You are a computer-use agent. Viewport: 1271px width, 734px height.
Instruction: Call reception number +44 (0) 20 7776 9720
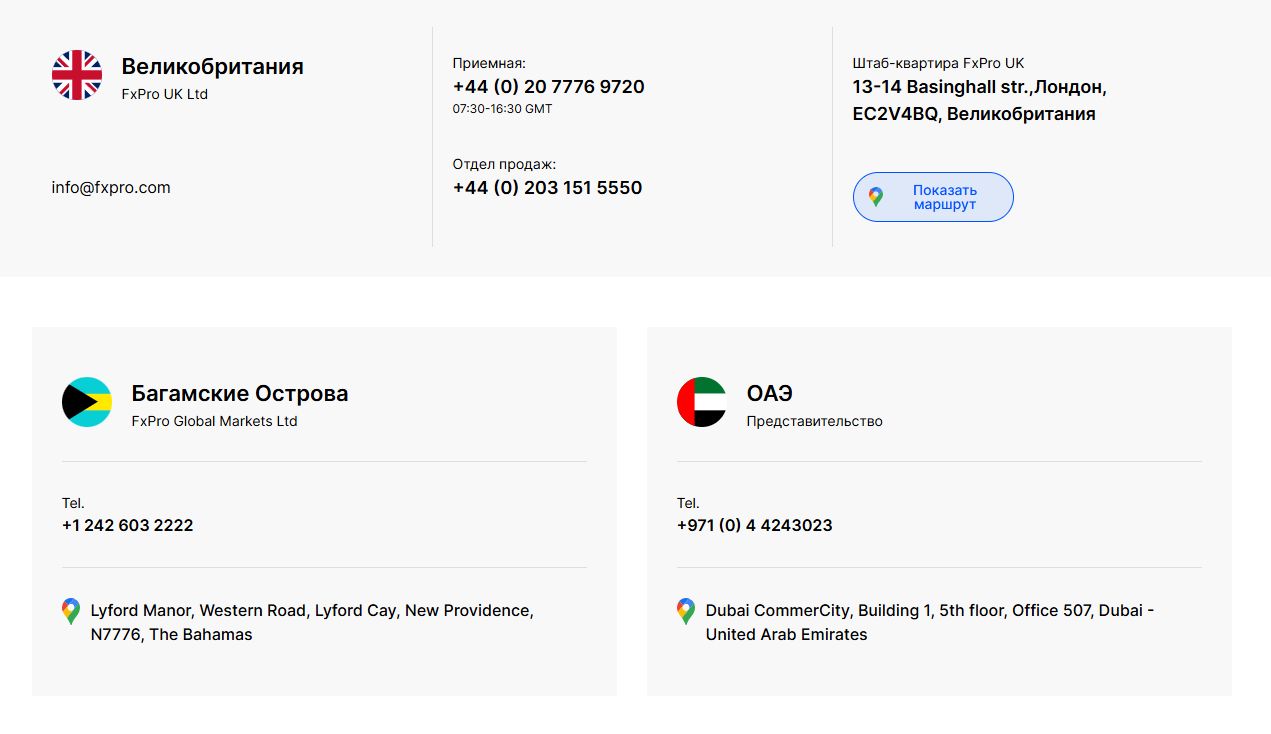(548, 87)
